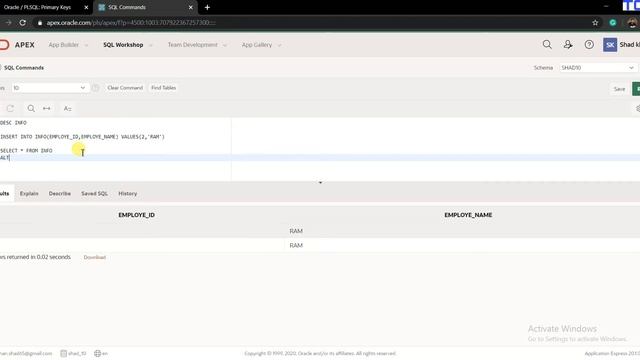Open the Team Development menu
Image resolution: width=640 pixels, height=360 pixels.
(193, 45)
